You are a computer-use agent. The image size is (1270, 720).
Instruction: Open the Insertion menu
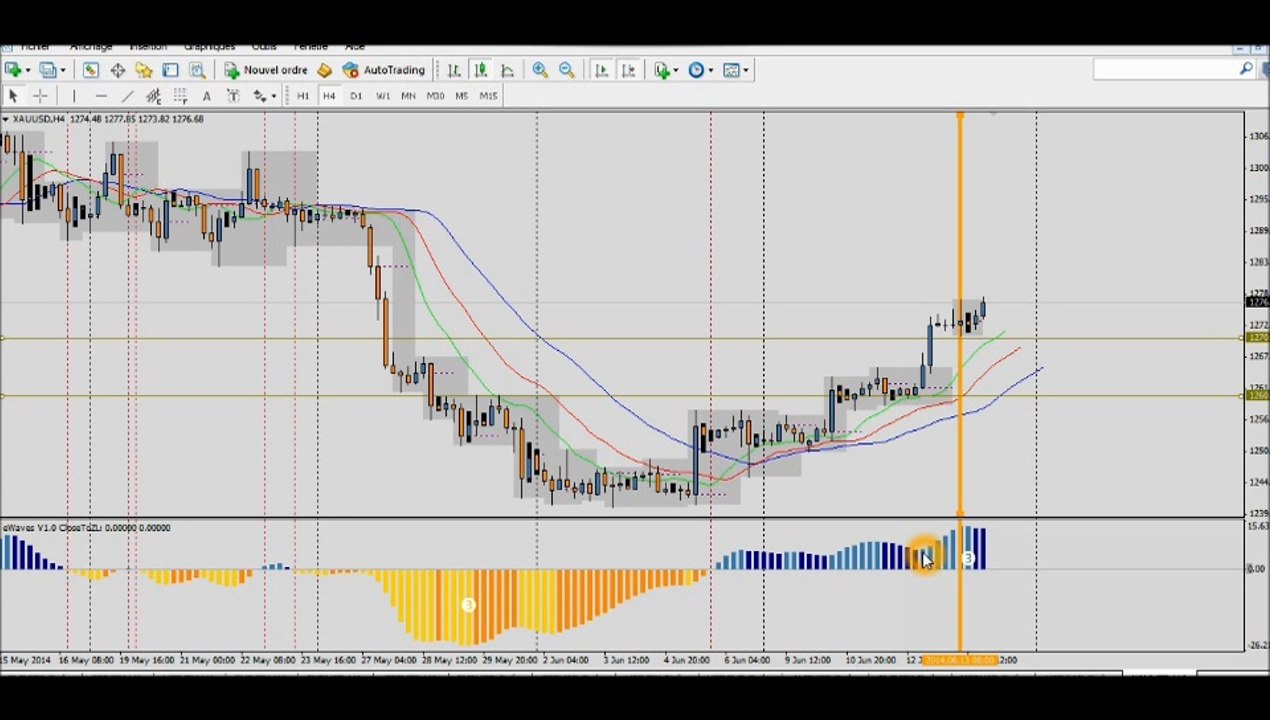tap(148, 46)
